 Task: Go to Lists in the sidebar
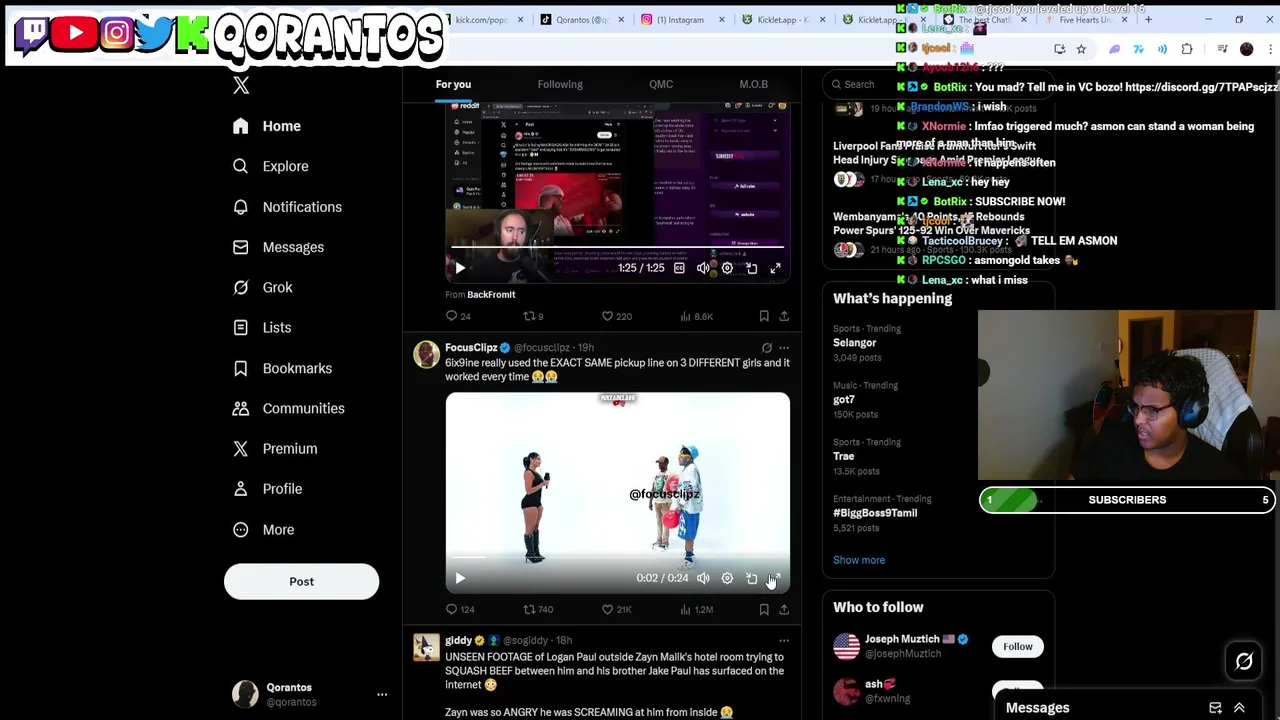(x=262, y=327)
